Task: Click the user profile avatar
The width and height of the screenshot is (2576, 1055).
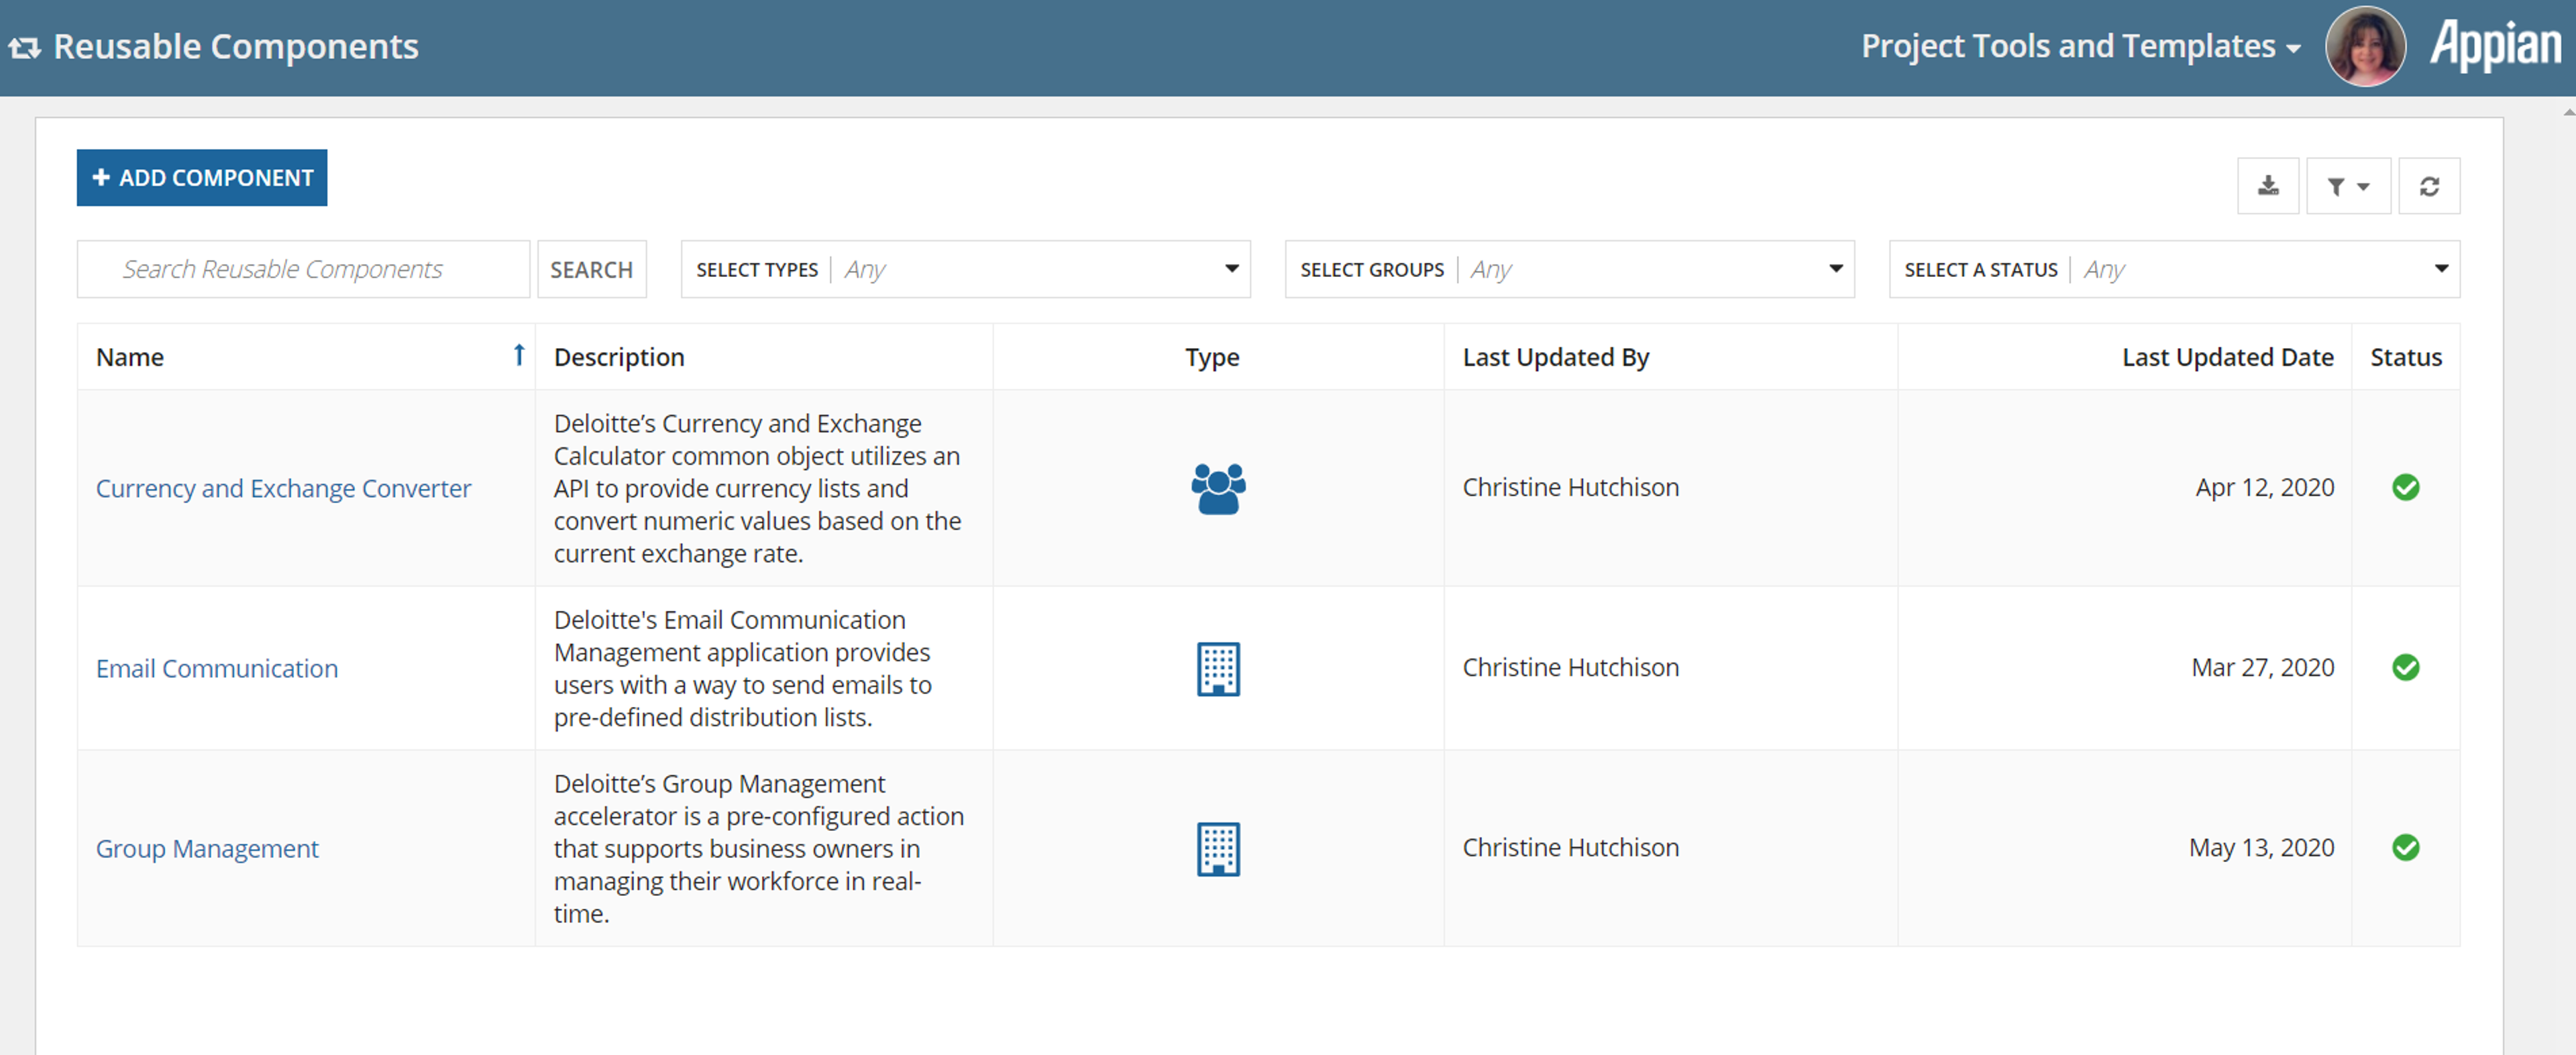Action: (2365, 47)
